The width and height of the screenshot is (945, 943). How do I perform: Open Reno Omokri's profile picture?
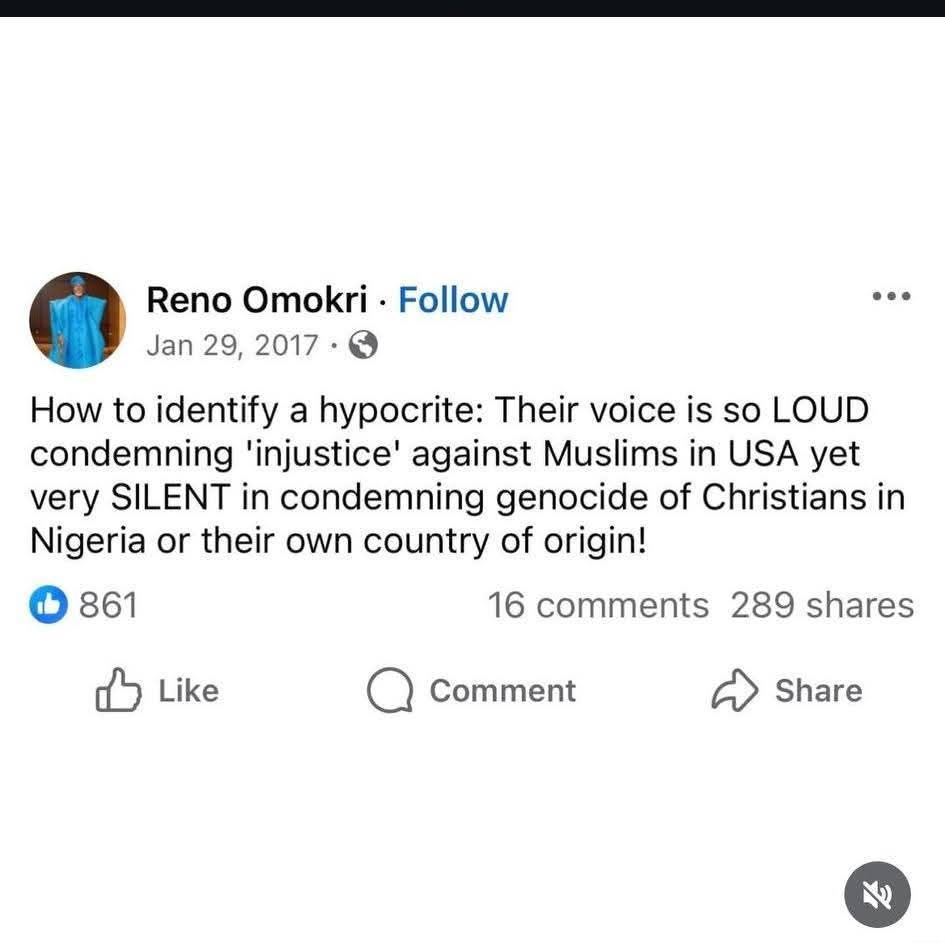78,321
